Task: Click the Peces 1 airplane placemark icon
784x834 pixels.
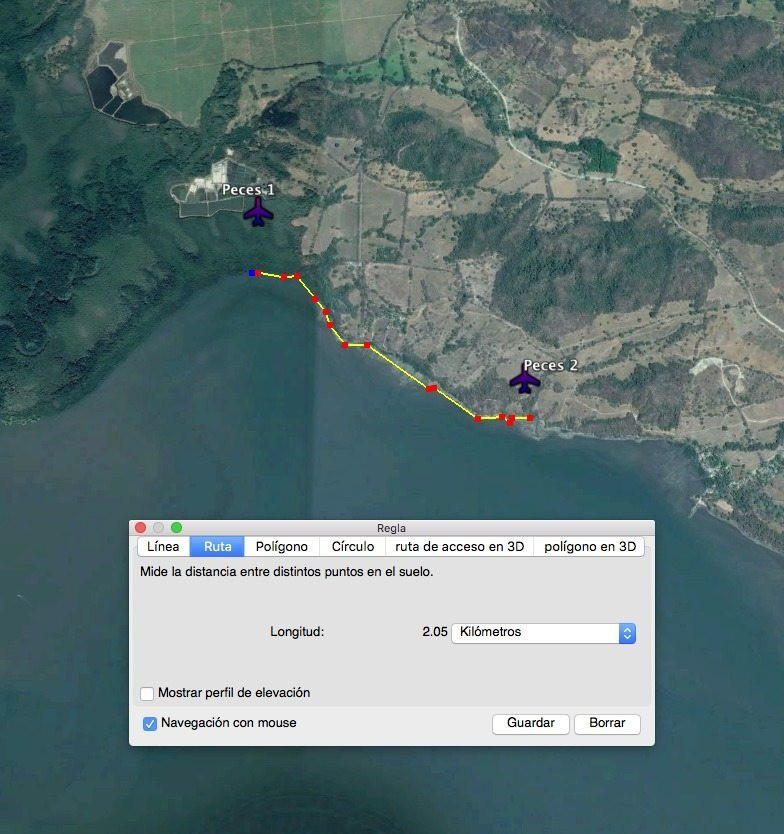Action: coord(258,211)
